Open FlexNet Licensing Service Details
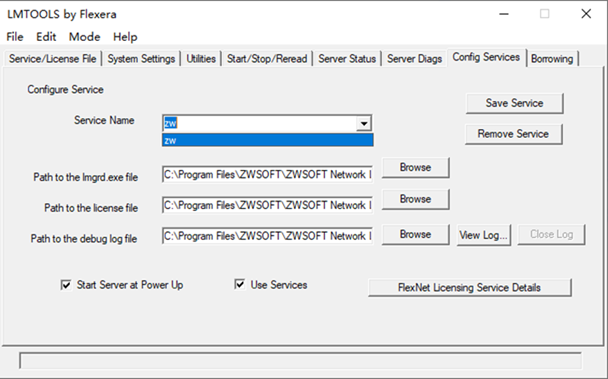This screenshot has height=379, width=608. (x=470, y=287)
